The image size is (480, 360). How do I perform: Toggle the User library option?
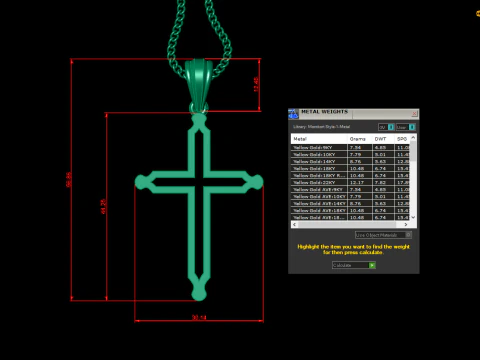point(405,127)
